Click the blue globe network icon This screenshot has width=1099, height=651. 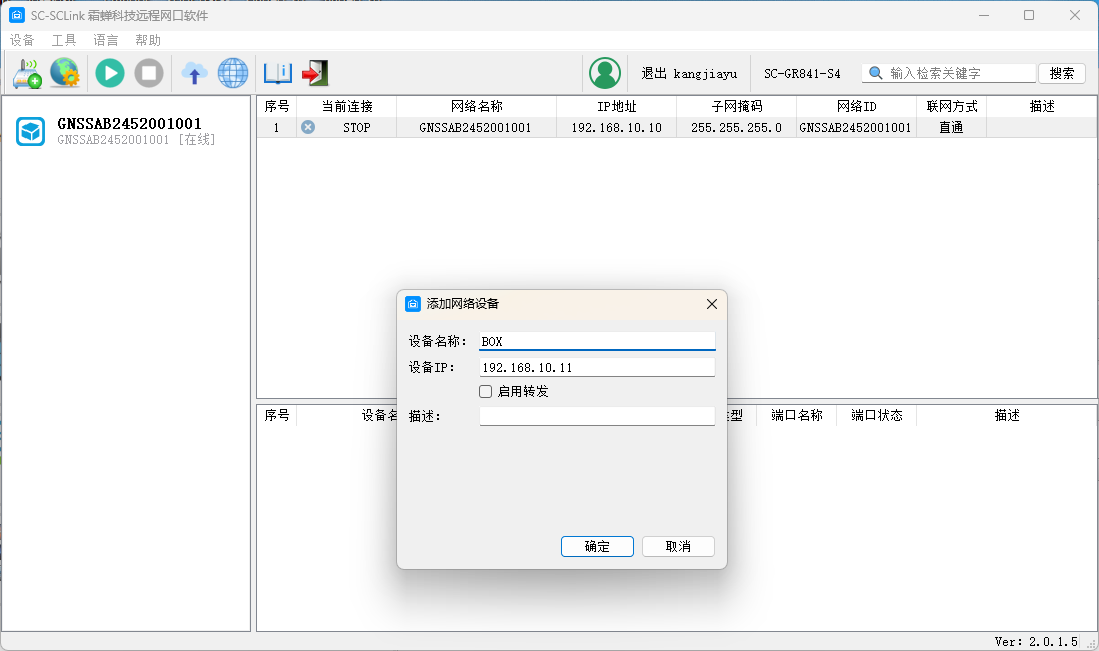[232, 73]
